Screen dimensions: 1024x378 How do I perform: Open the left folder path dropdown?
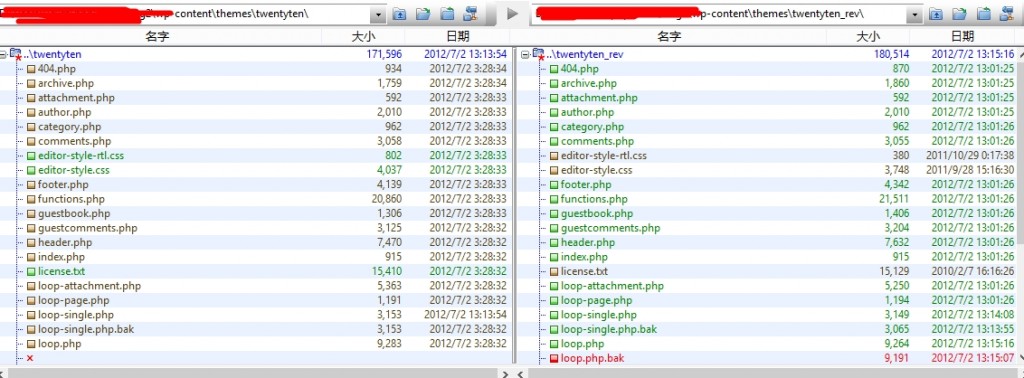pos(378,14)
